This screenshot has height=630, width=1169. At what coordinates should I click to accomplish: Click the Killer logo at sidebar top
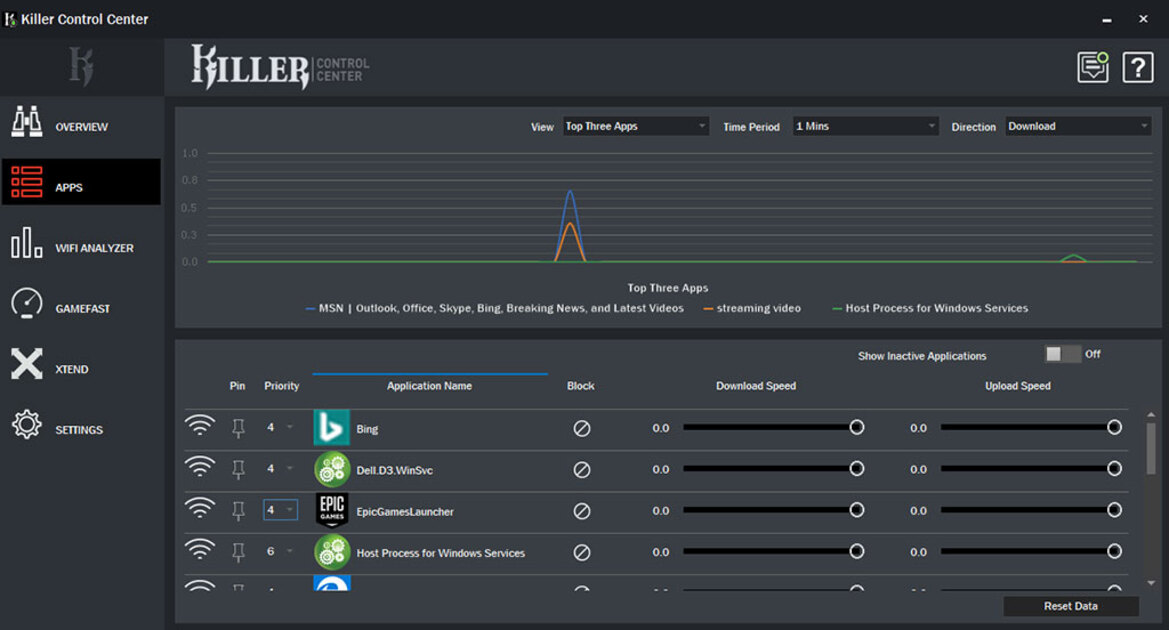(x=81, y=66)
